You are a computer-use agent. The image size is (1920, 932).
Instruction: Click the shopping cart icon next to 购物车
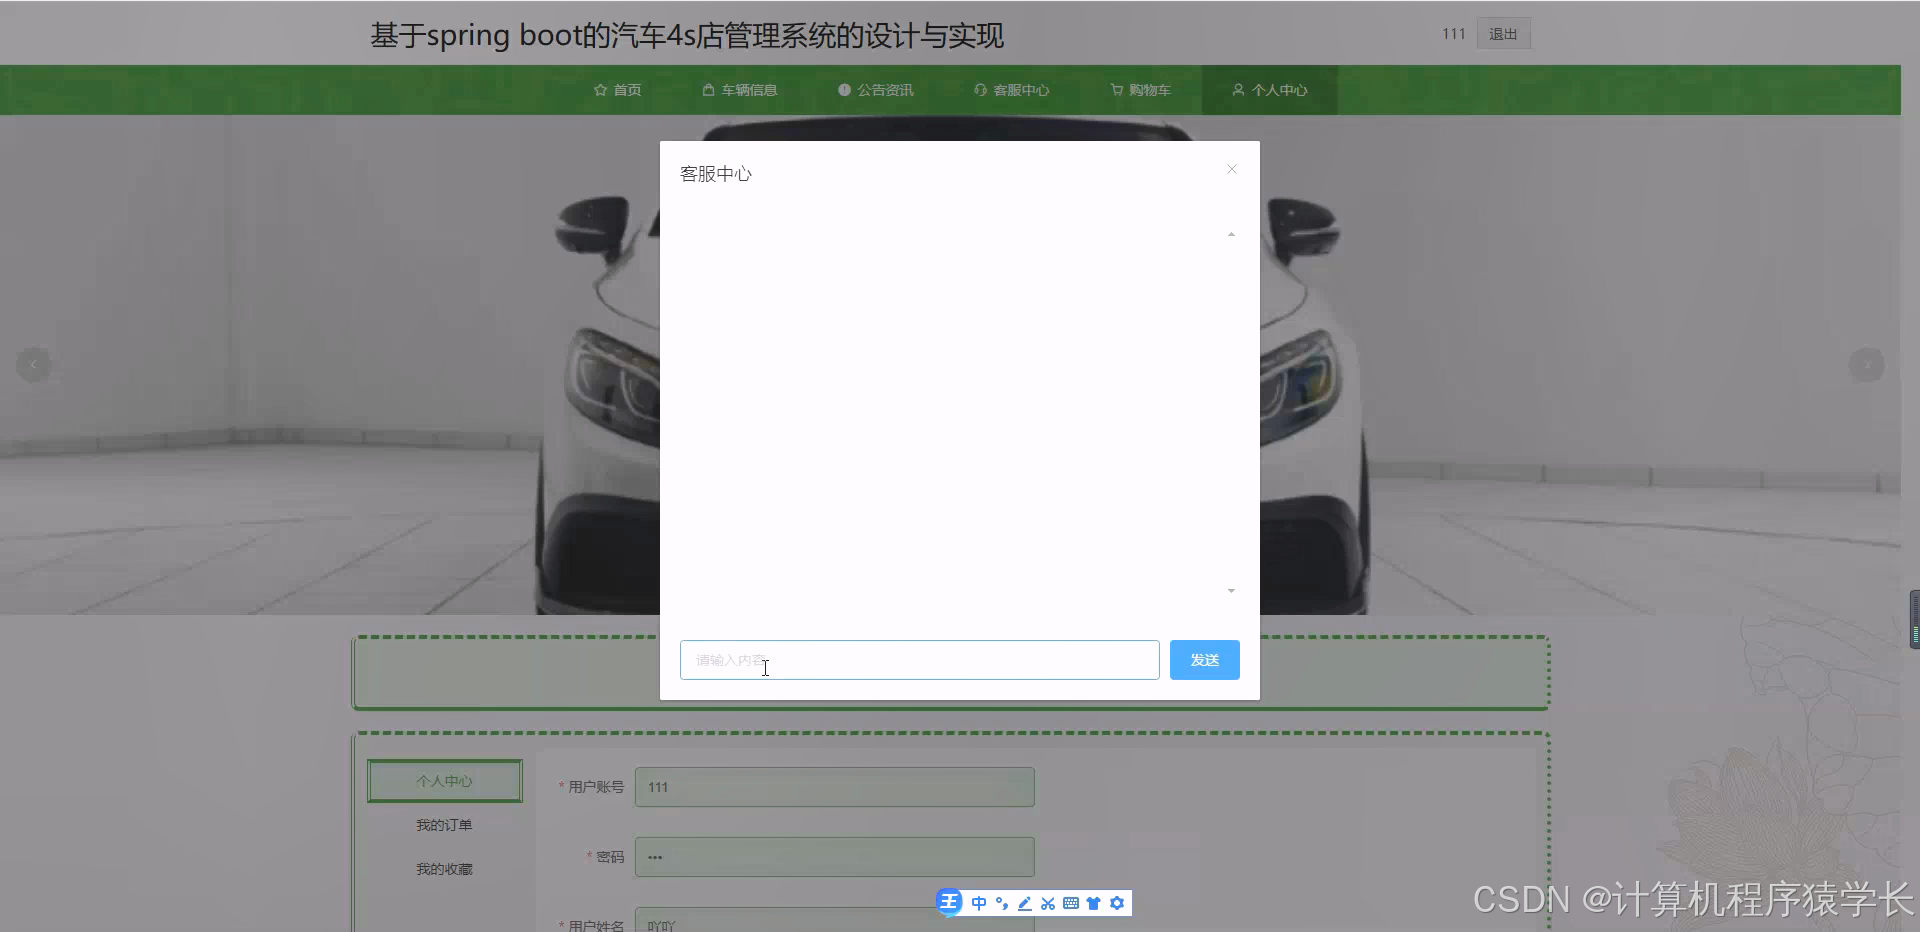point(1115,89)
